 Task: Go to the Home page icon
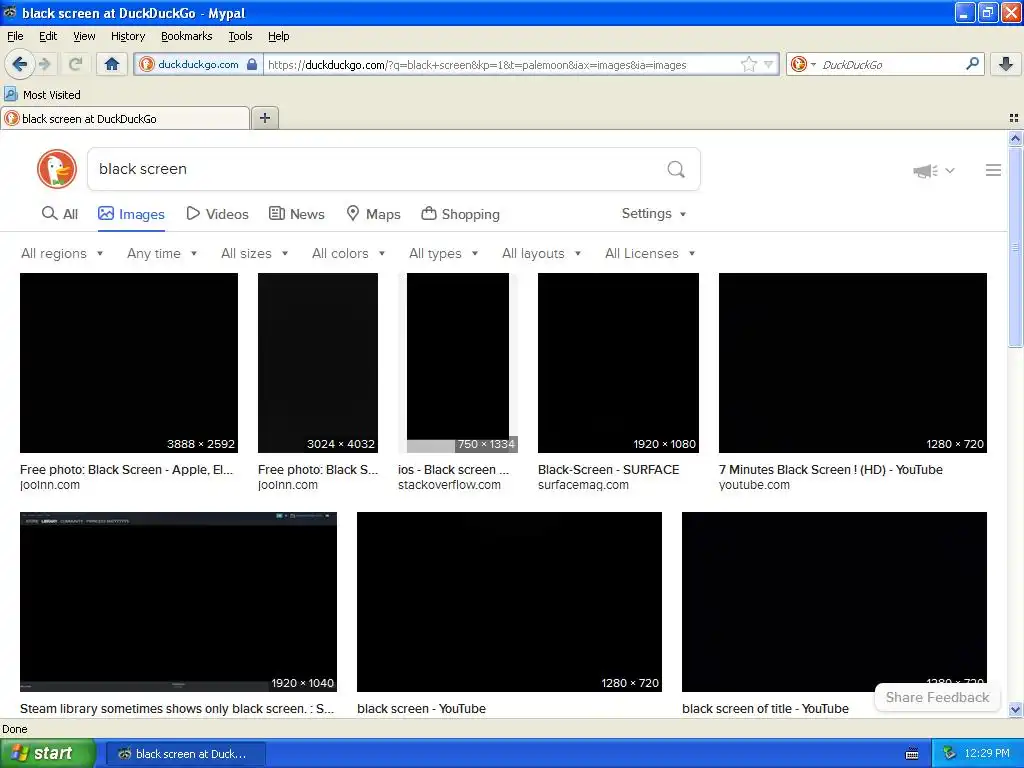112,64
